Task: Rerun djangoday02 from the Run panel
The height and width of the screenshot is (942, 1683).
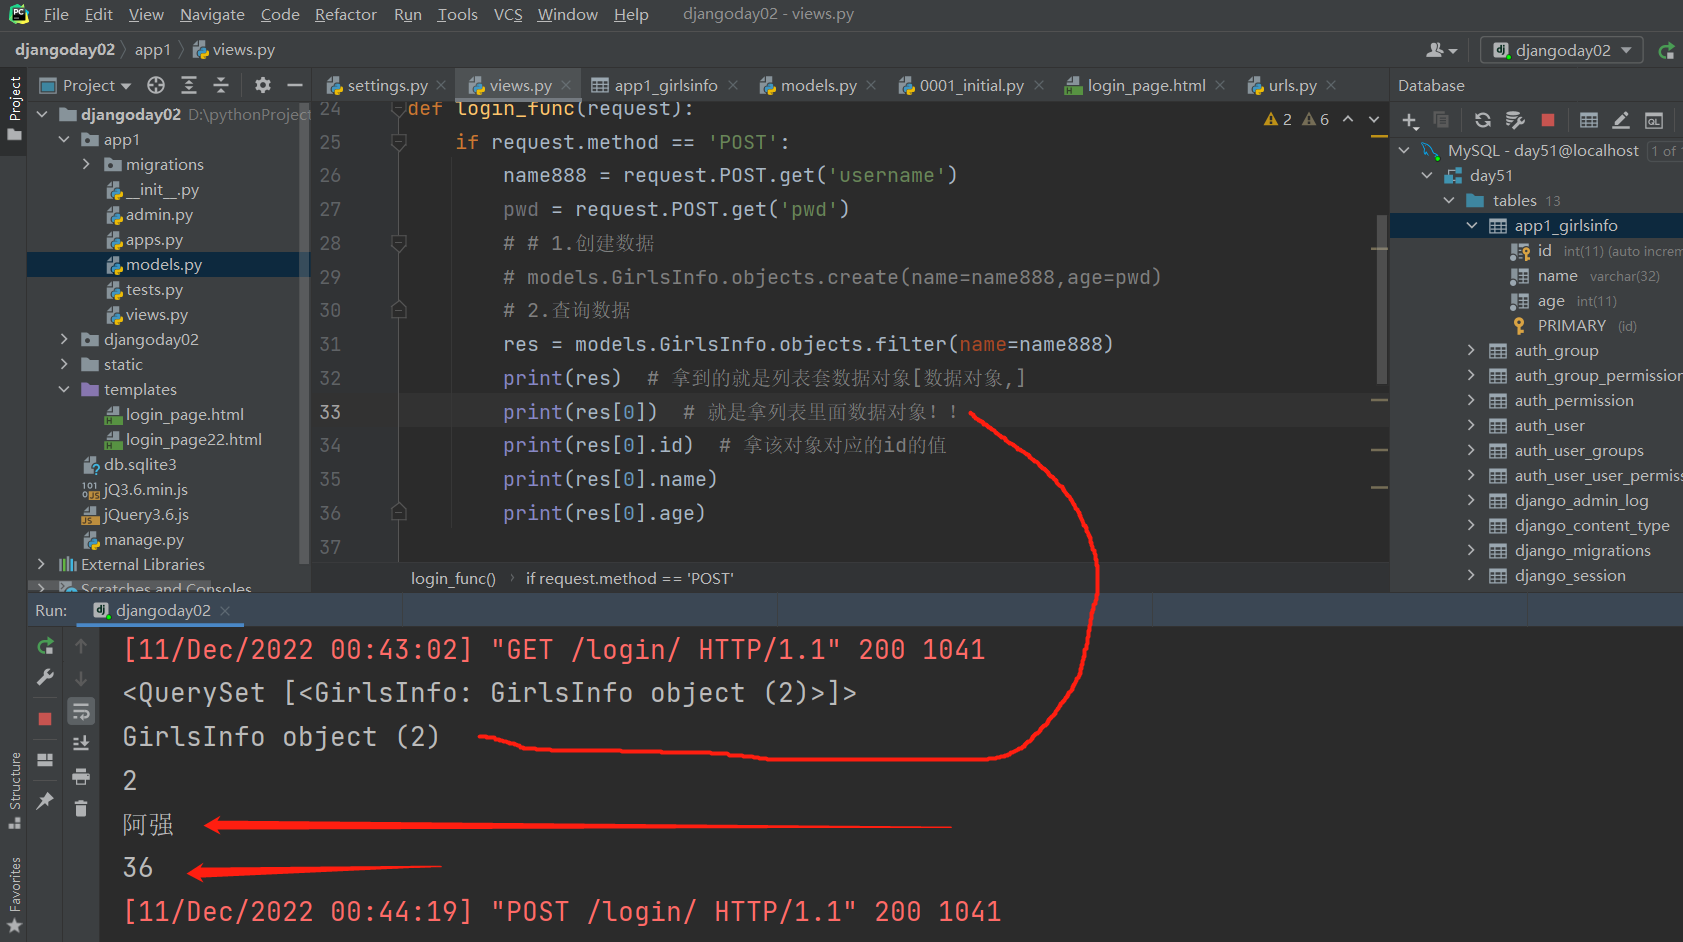Action: 45,646
